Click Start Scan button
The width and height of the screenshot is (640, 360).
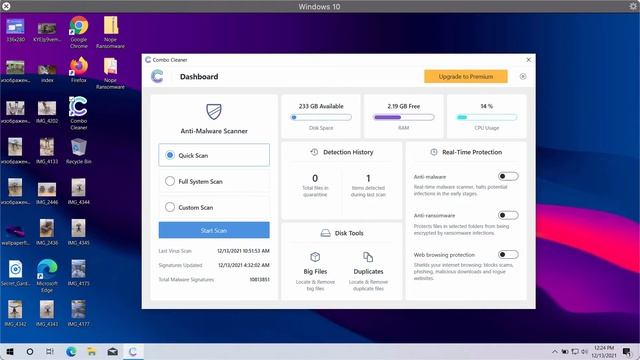[x=214, y=230]
